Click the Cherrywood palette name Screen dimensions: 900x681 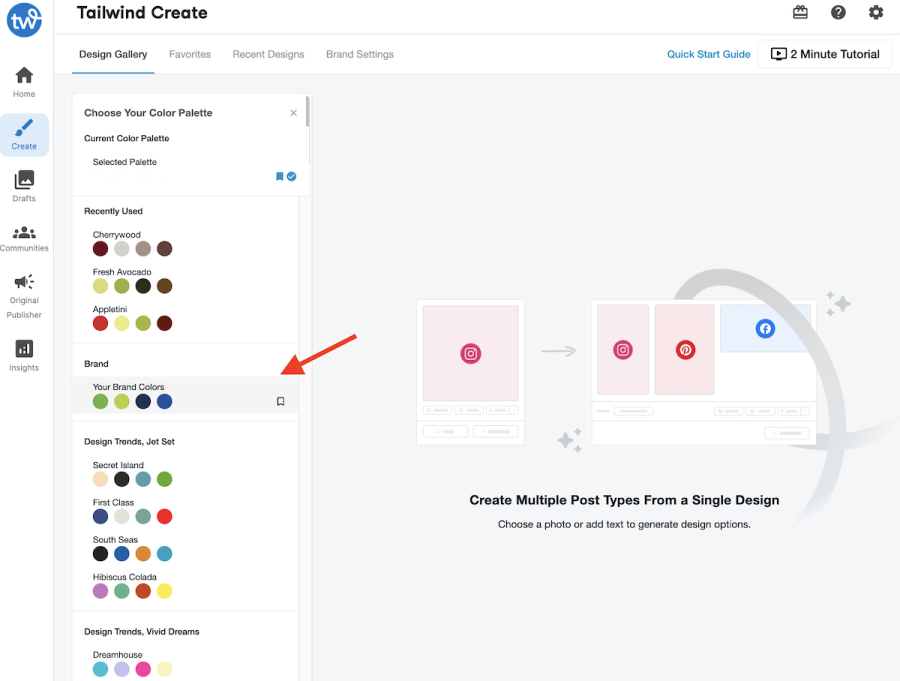click(x=117, y=234)
